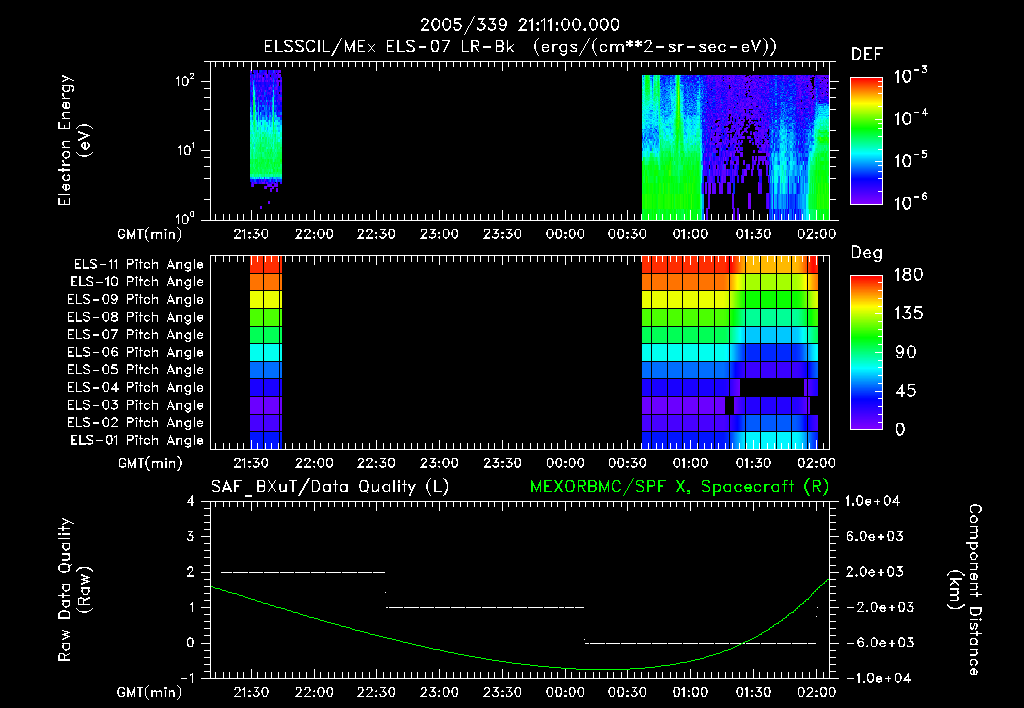
Task: Click the 135 value on the Deg scale
Action: pyautogui.click(x=908, y=313)
